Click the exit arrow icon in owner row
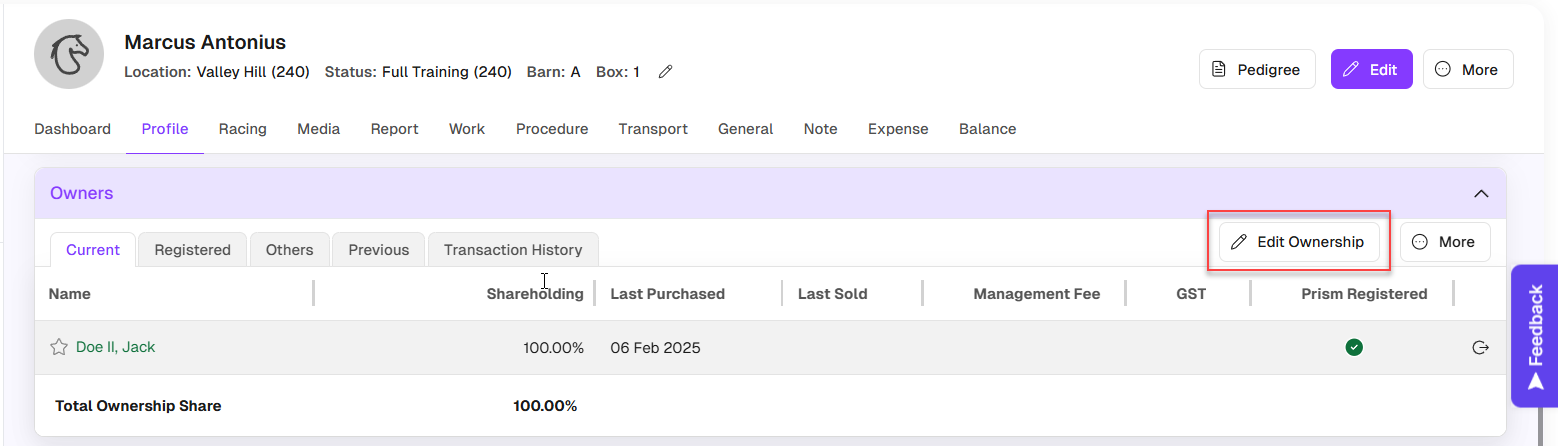Image resolution: width=1558 pixels, height=446 pixels. [x=1481, y=347]
